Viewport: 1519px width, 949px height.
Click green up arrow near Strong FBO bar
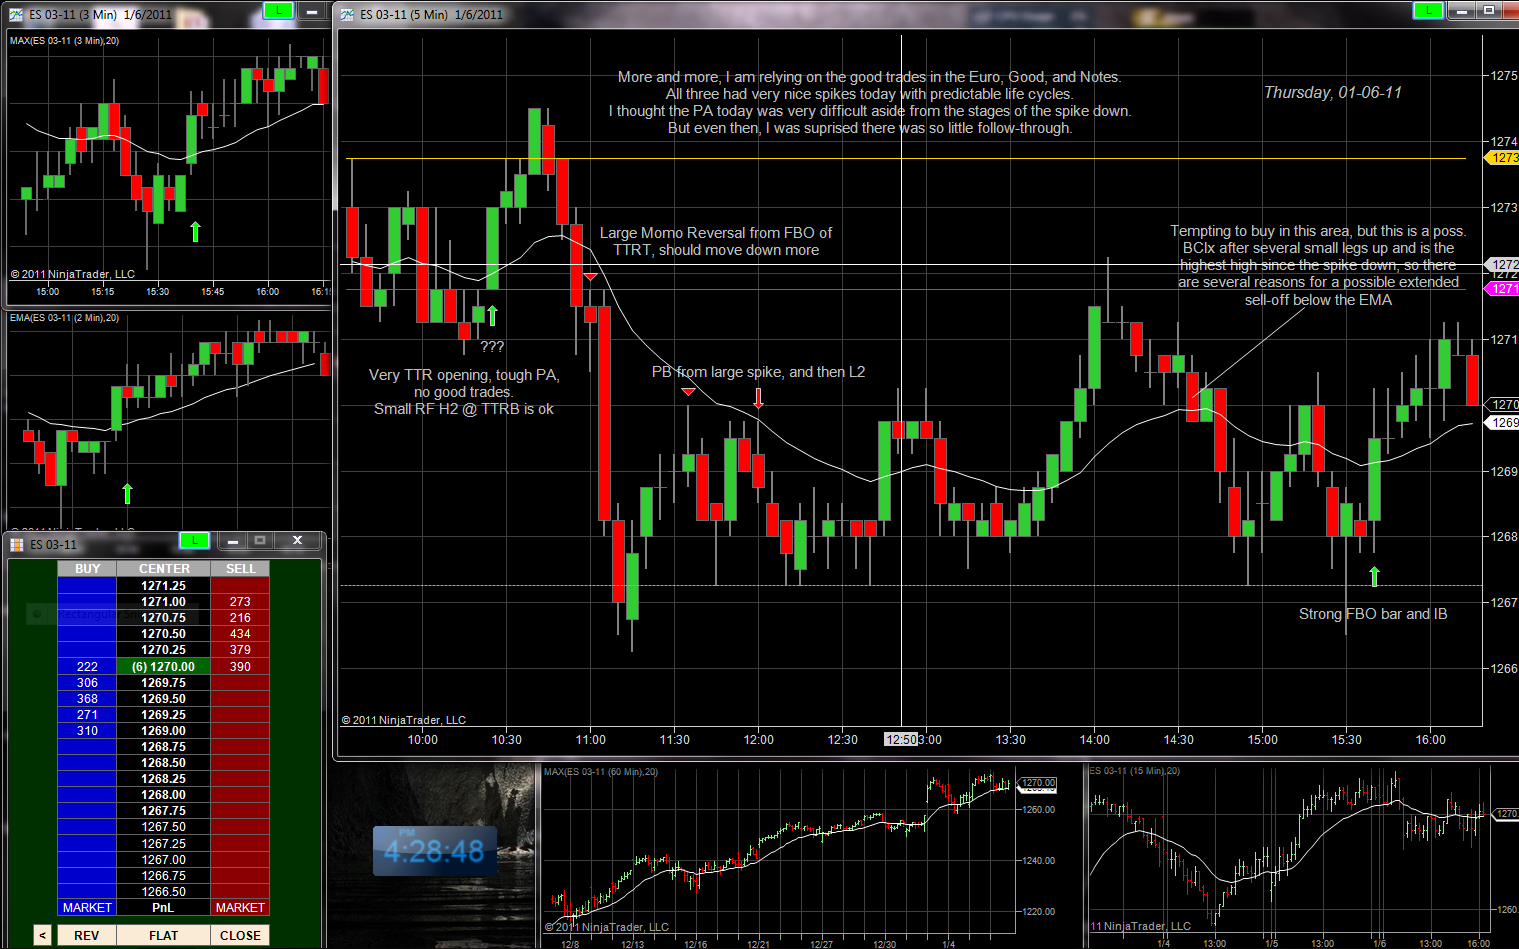pyautogui.click(x=1374, y=576)
